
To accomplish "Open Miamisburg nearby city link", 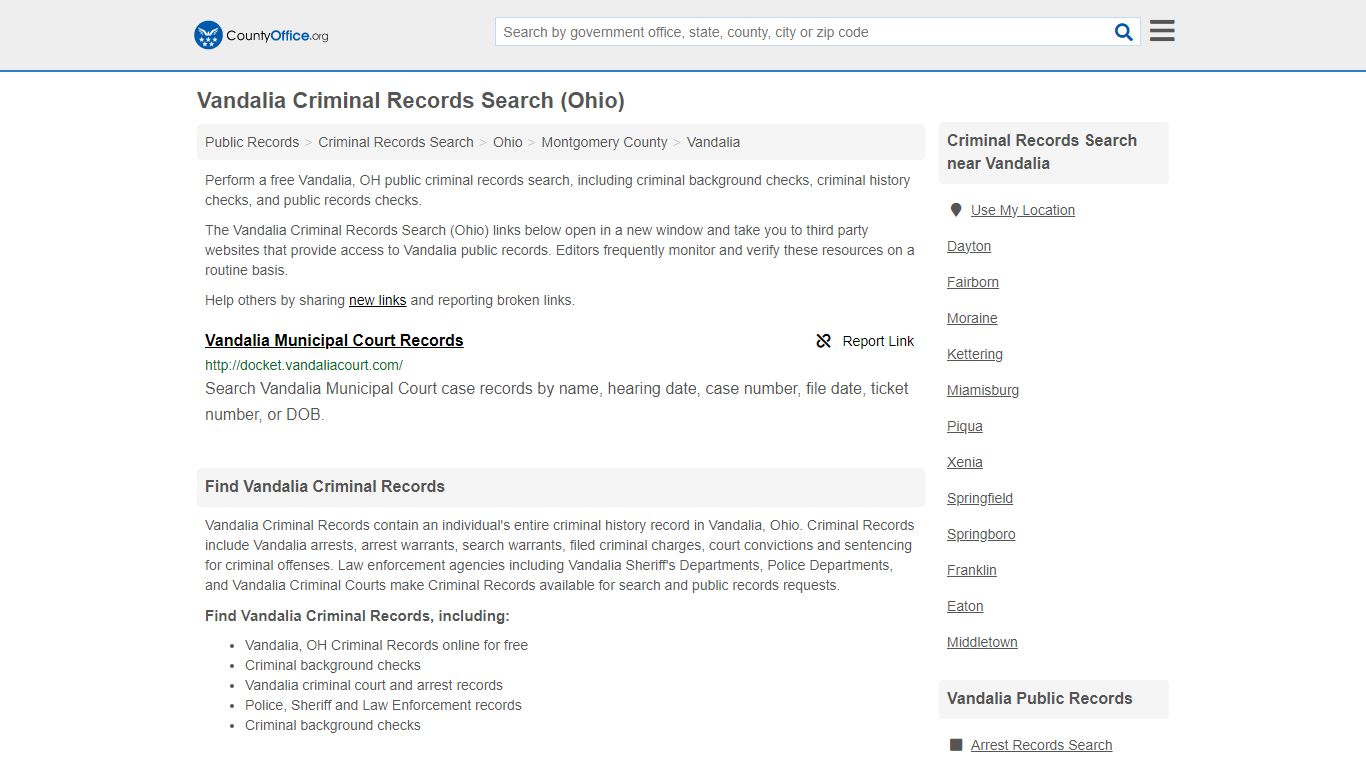I will coord(983,390).
